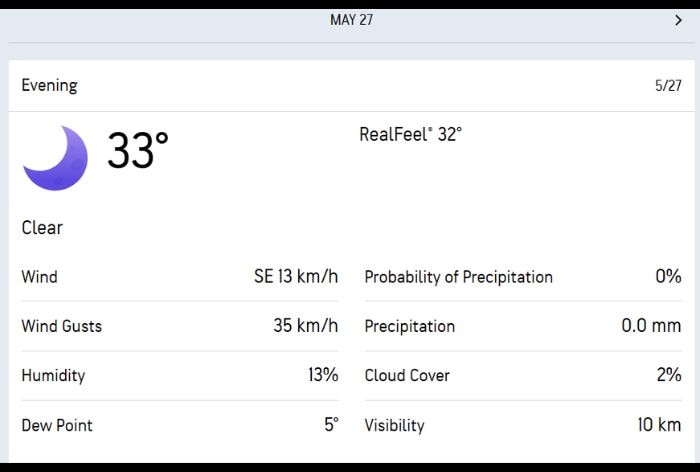Click the 13% humidity value

click(323, 375)
